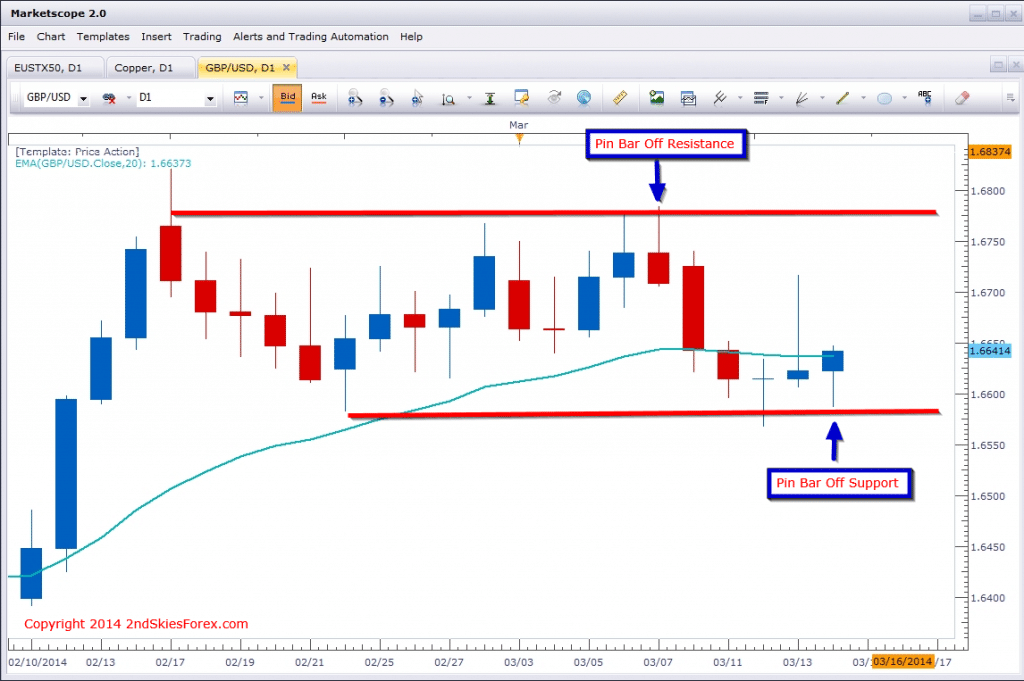Expand the linked-symbol icon's dropdown arrow
Screen dimensions: 1024x681
[x=129, y=98]
